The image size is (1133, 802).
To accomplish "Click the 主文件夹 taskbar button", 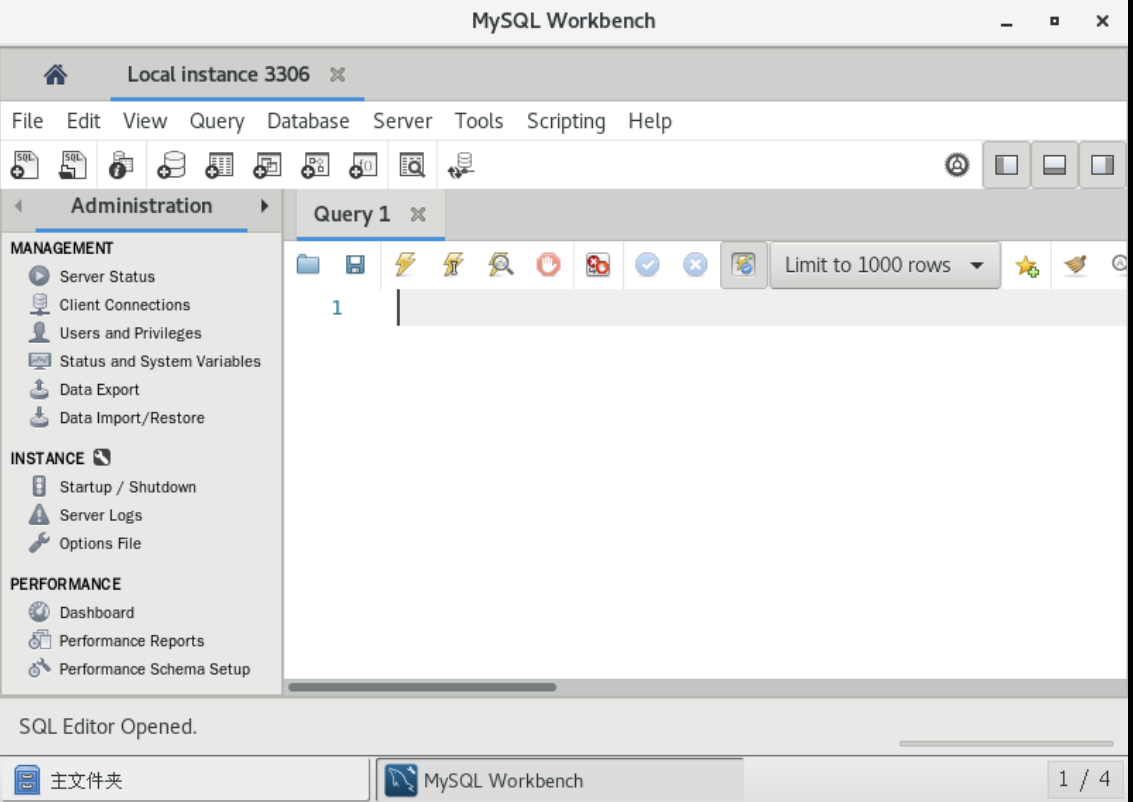I will point(186,780).
